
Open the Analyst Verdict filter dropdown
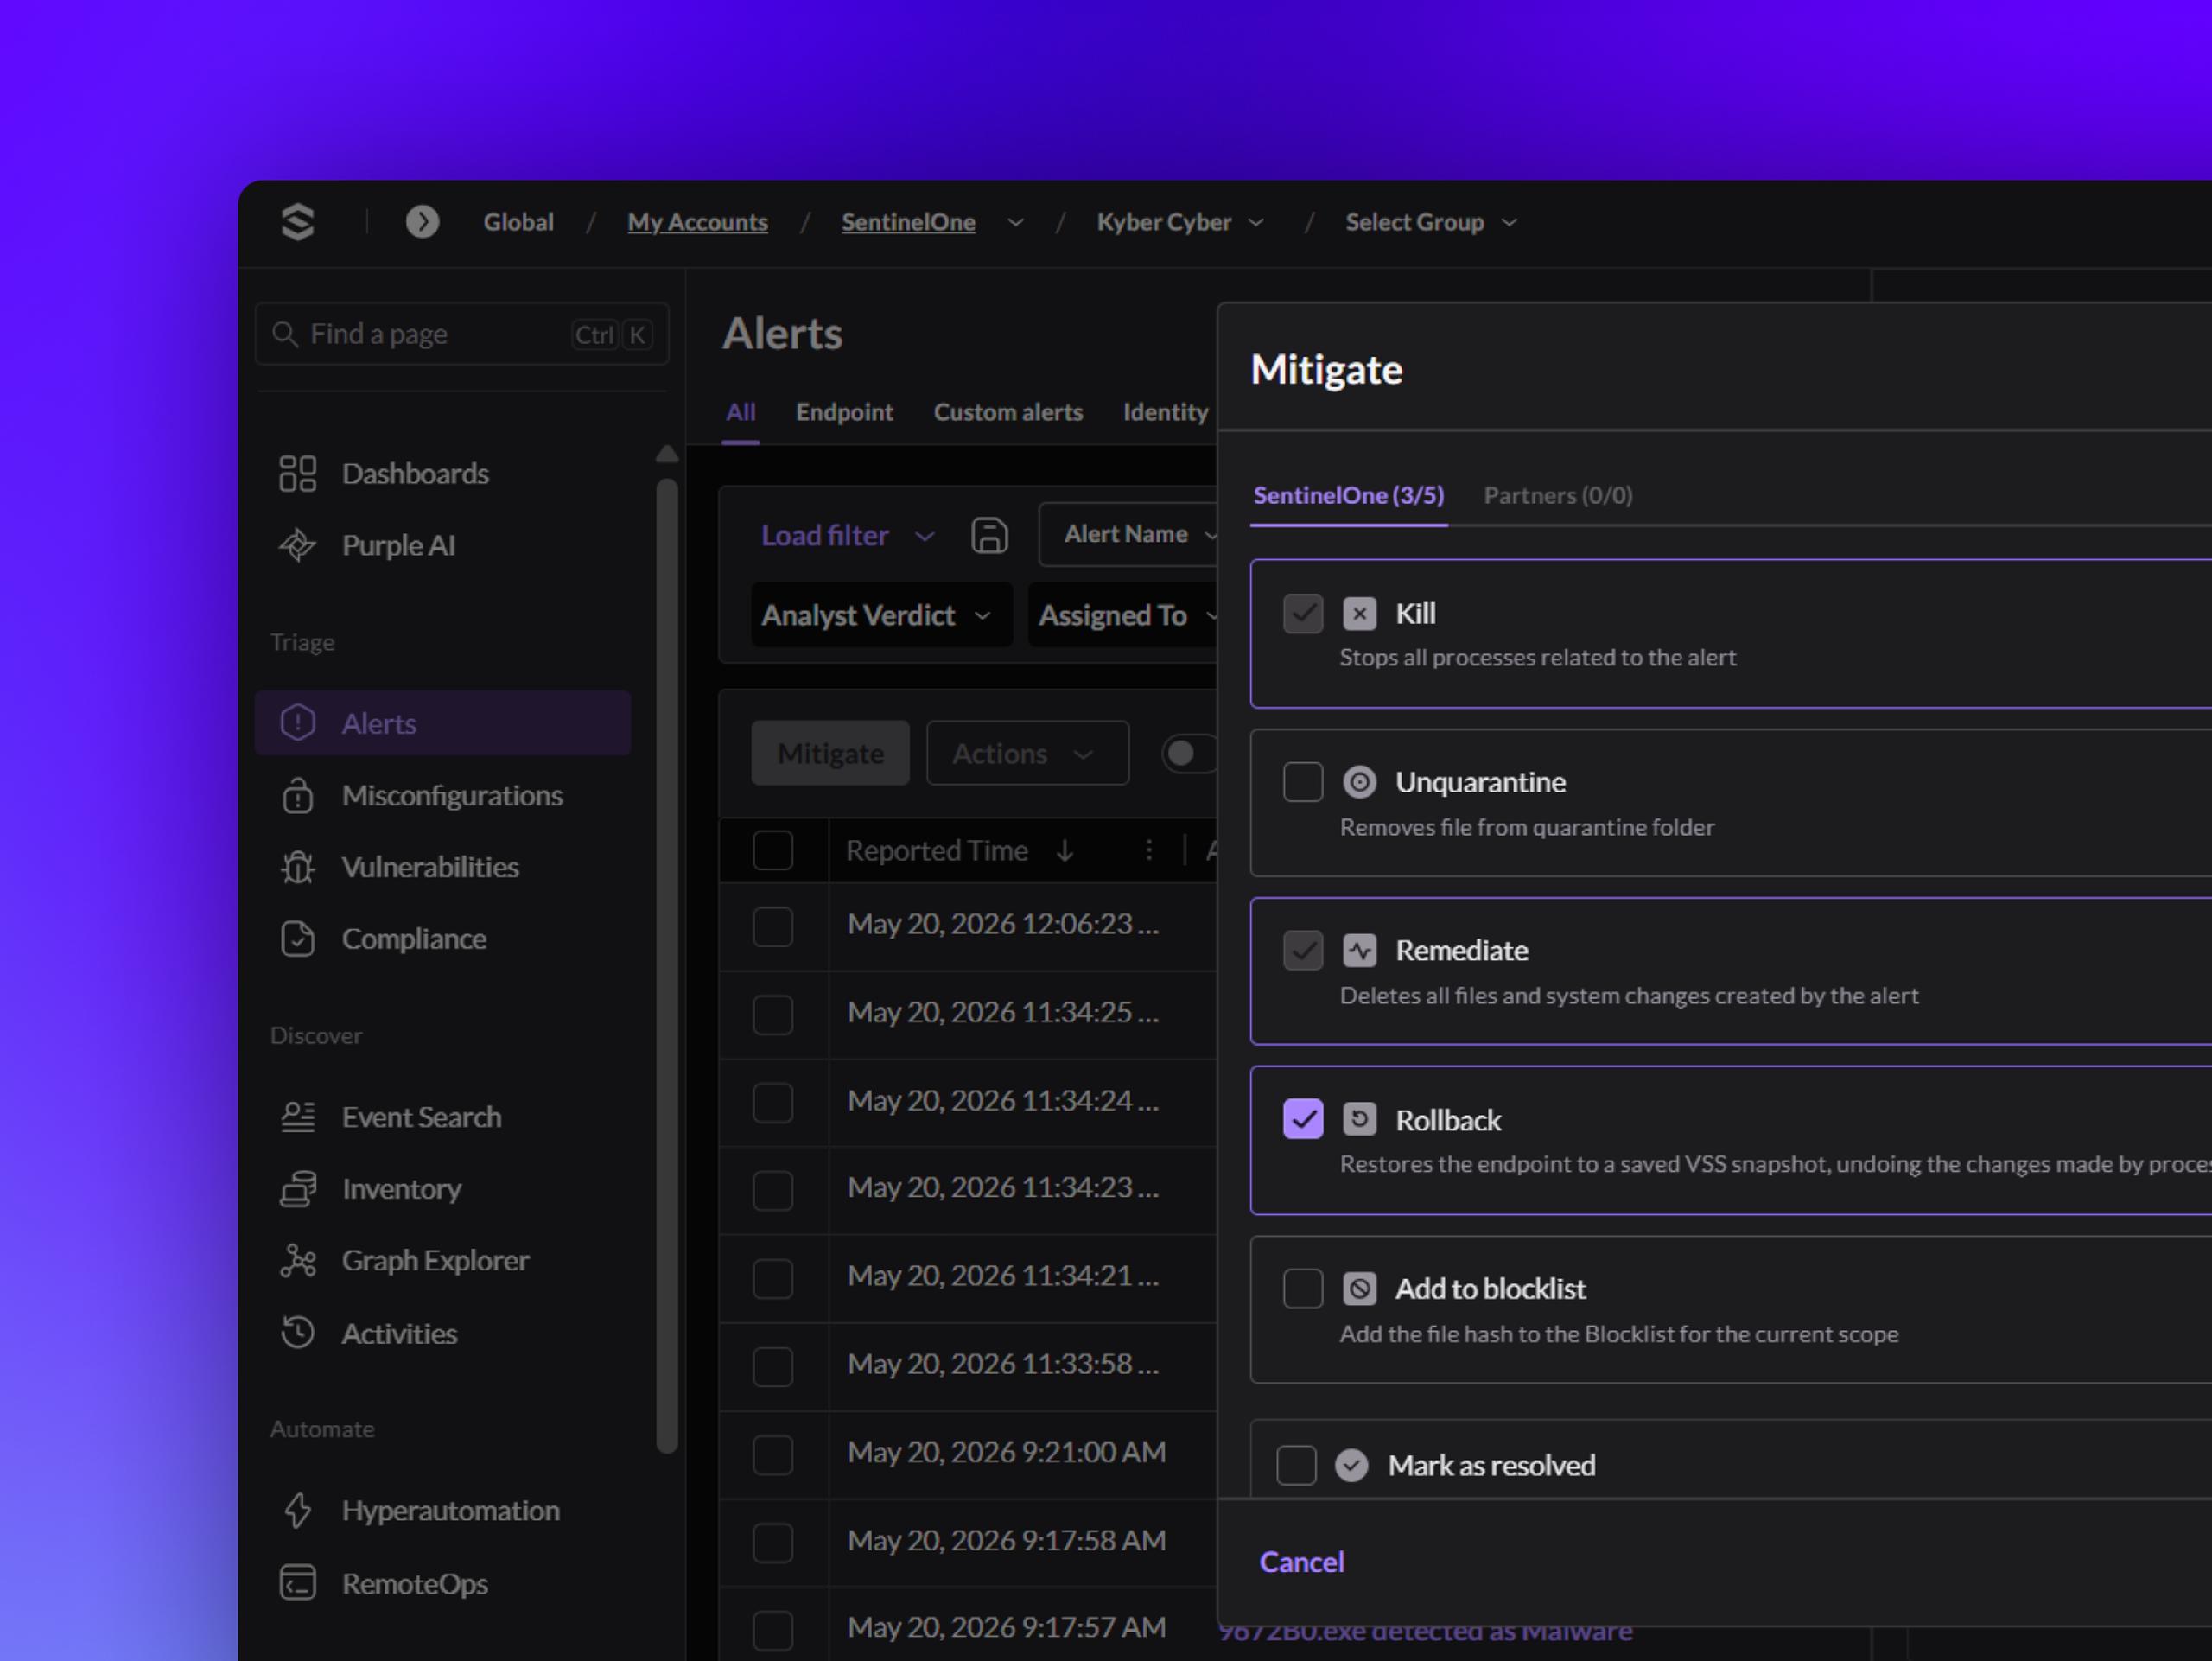pyautogui.click(x=881, y=615)
